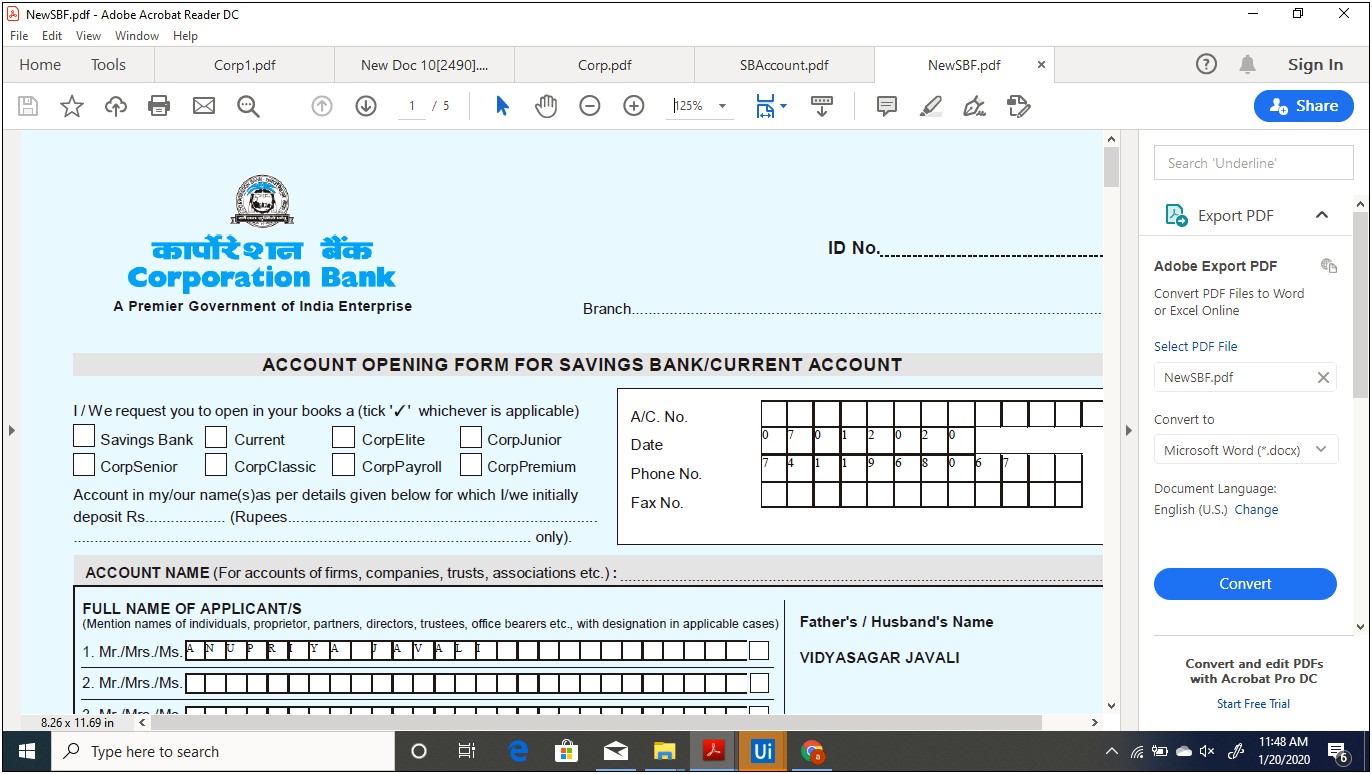Launch UiPath from the taskbar
This screenshot has height=774, width=1372.
[x=763, y=751]
